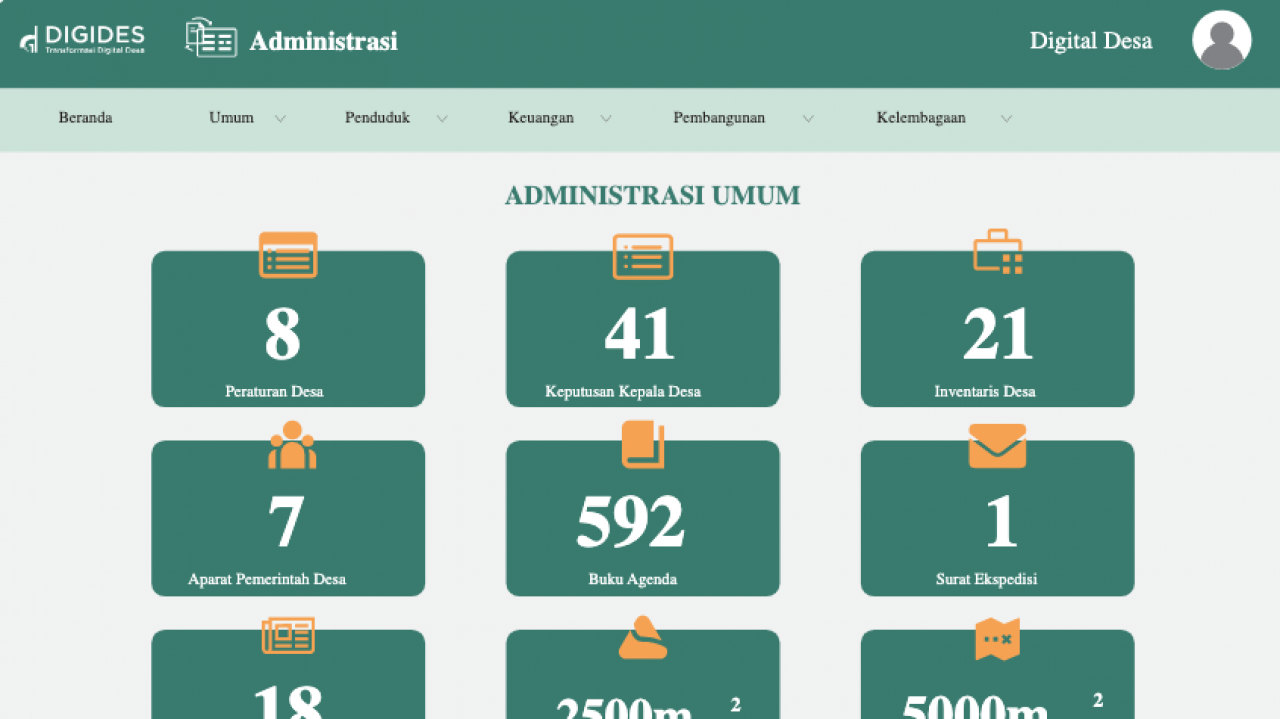Click the newspaper icon above the 18 card
Image resolution: width=1280 pixels, height=719 pixels.
[288, 635]
